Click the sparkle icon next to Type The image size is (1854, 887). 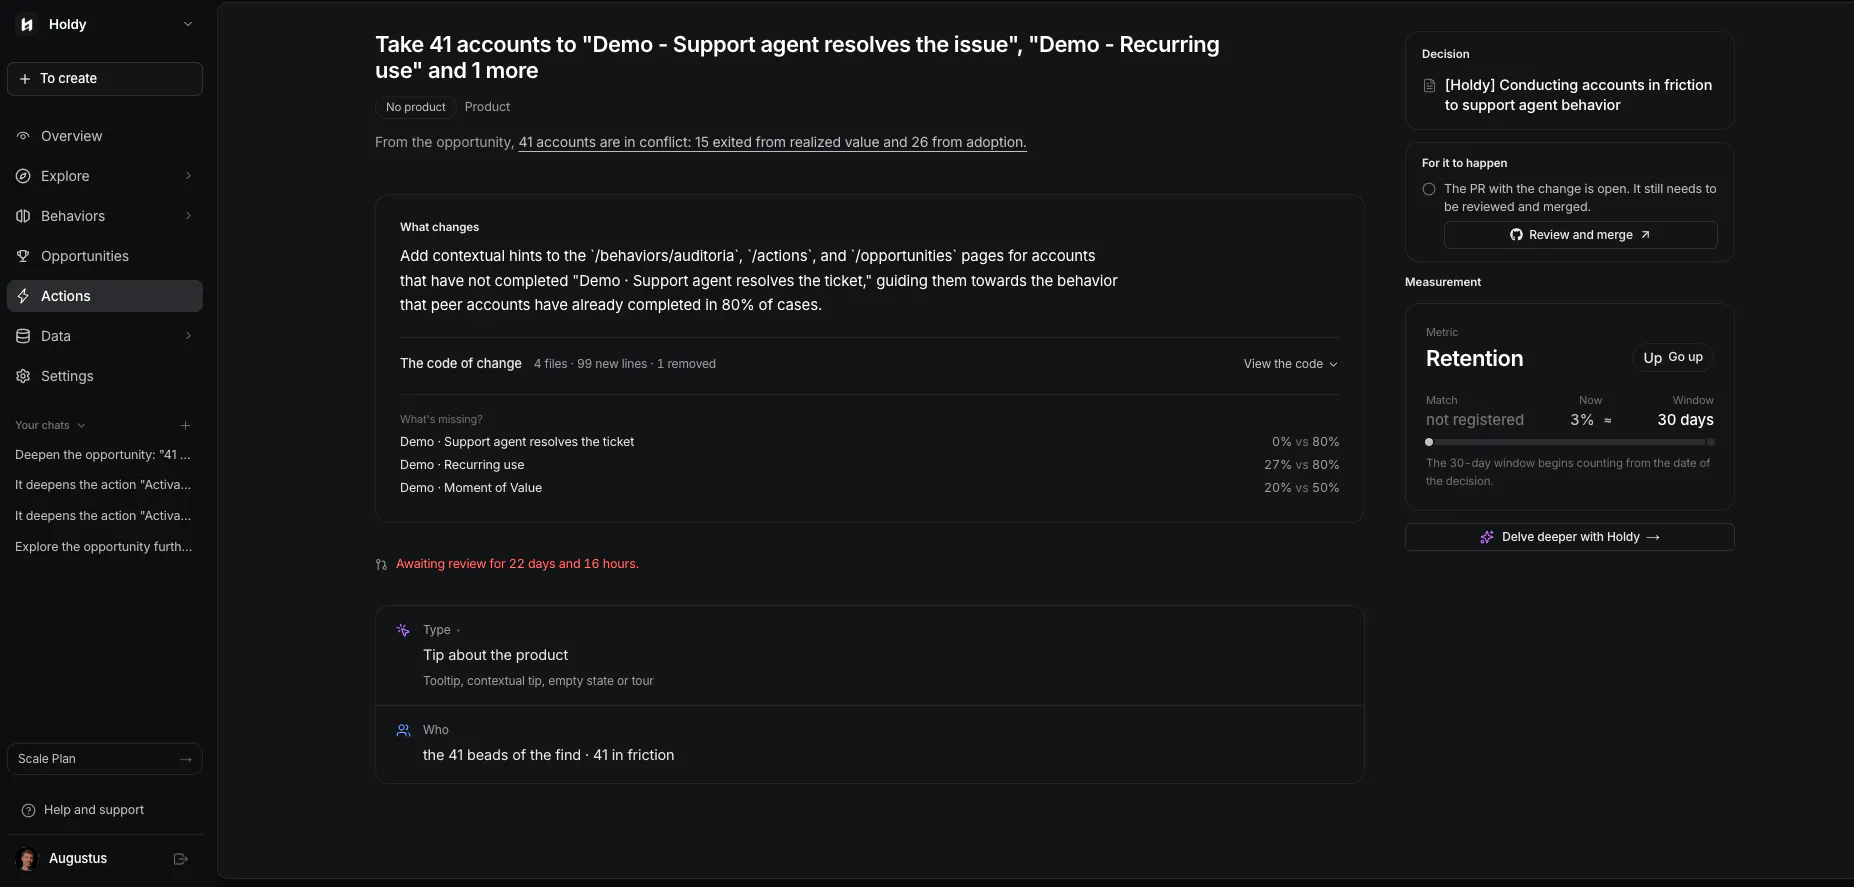point(403,630)
